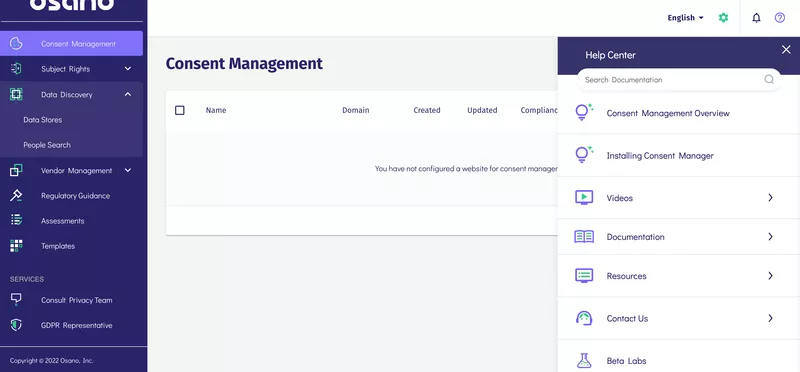Click the Consent Management cookie icon
Image resolution: width=800 pixels, height=372 pixels.
pyautogui.click(x=16, y=43)
